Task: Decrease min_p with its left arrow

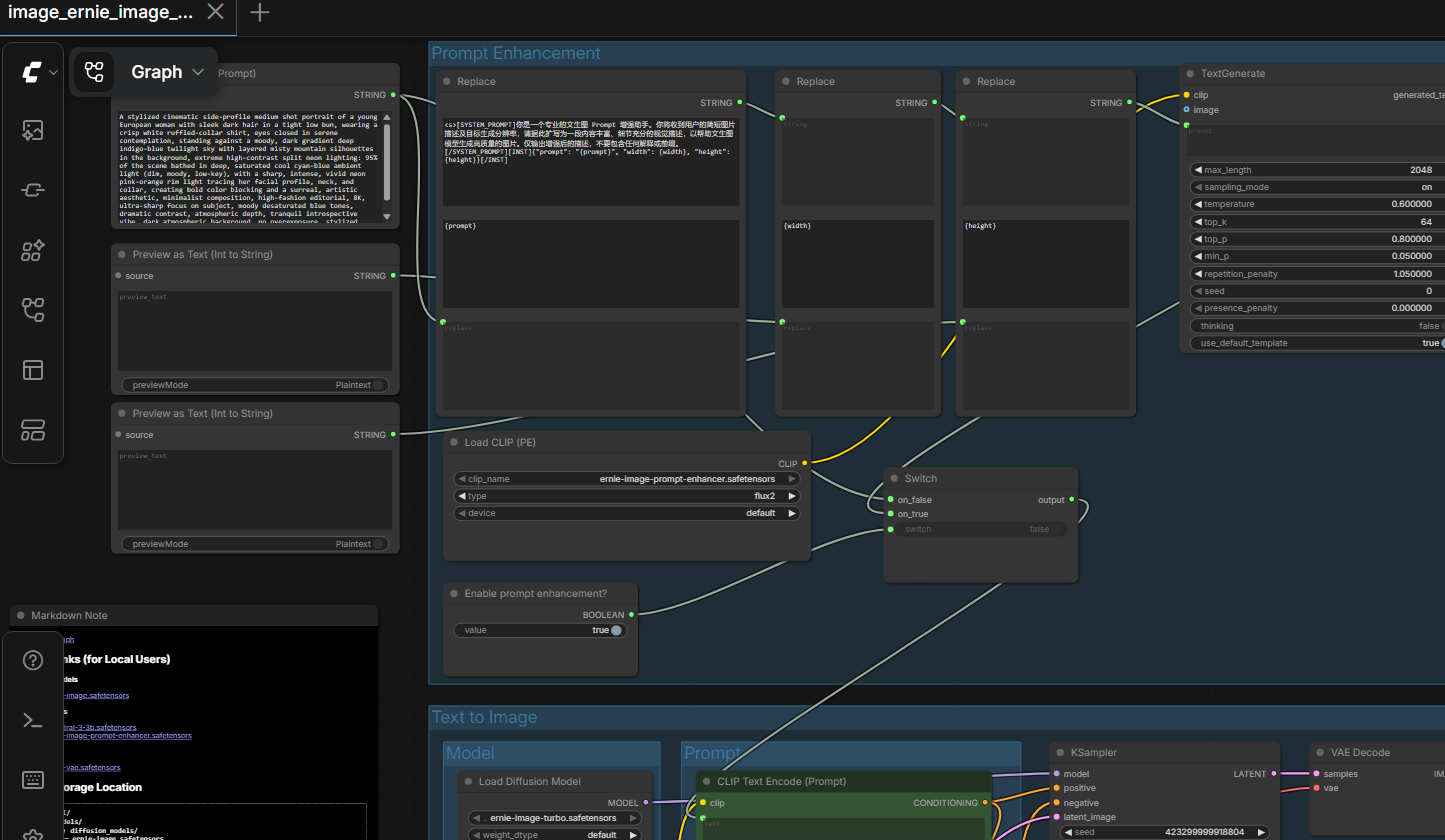Action: click(1198, 256)
